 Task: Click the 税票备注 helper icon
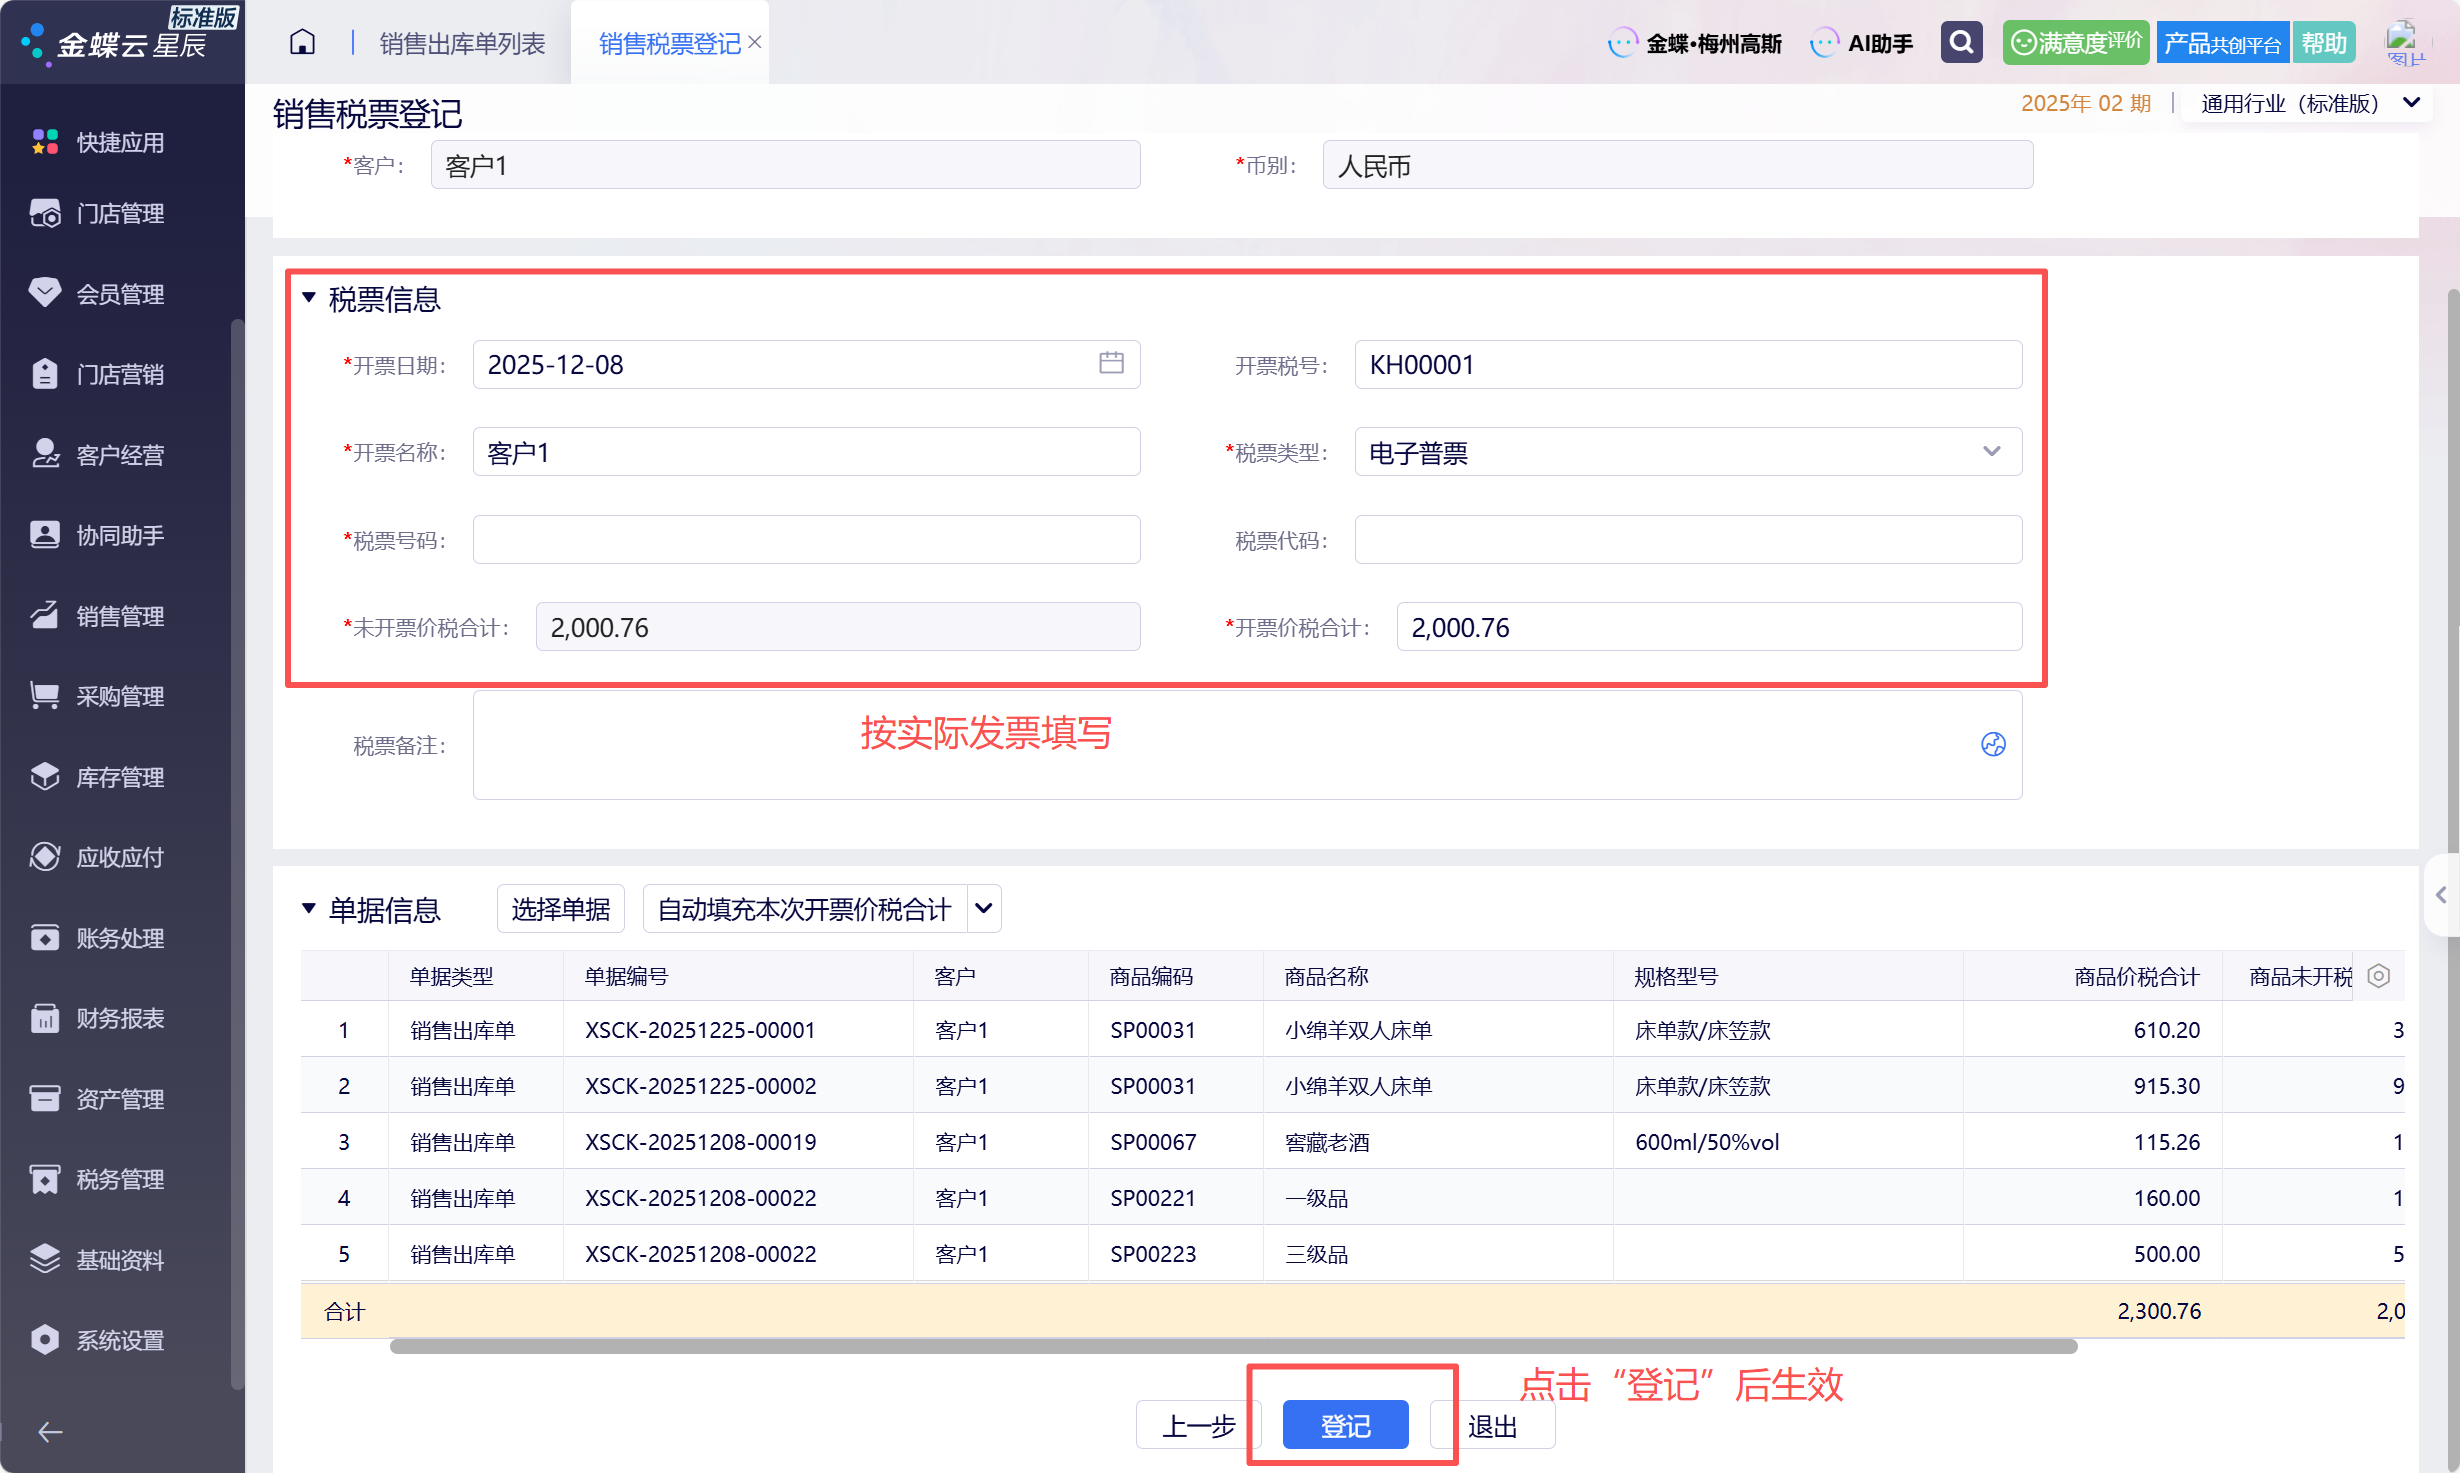(1993, 744)
